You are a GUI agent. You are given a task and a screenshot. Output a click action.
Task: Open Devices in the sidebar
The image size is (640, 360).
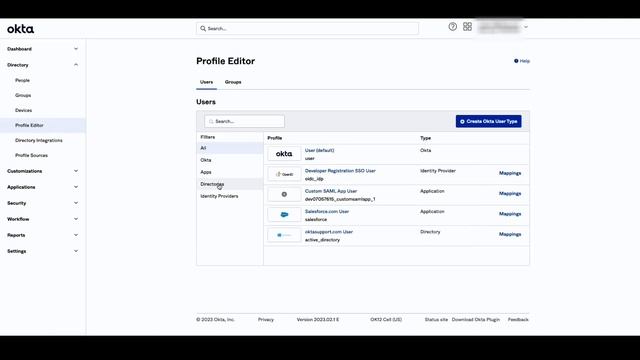23,110
